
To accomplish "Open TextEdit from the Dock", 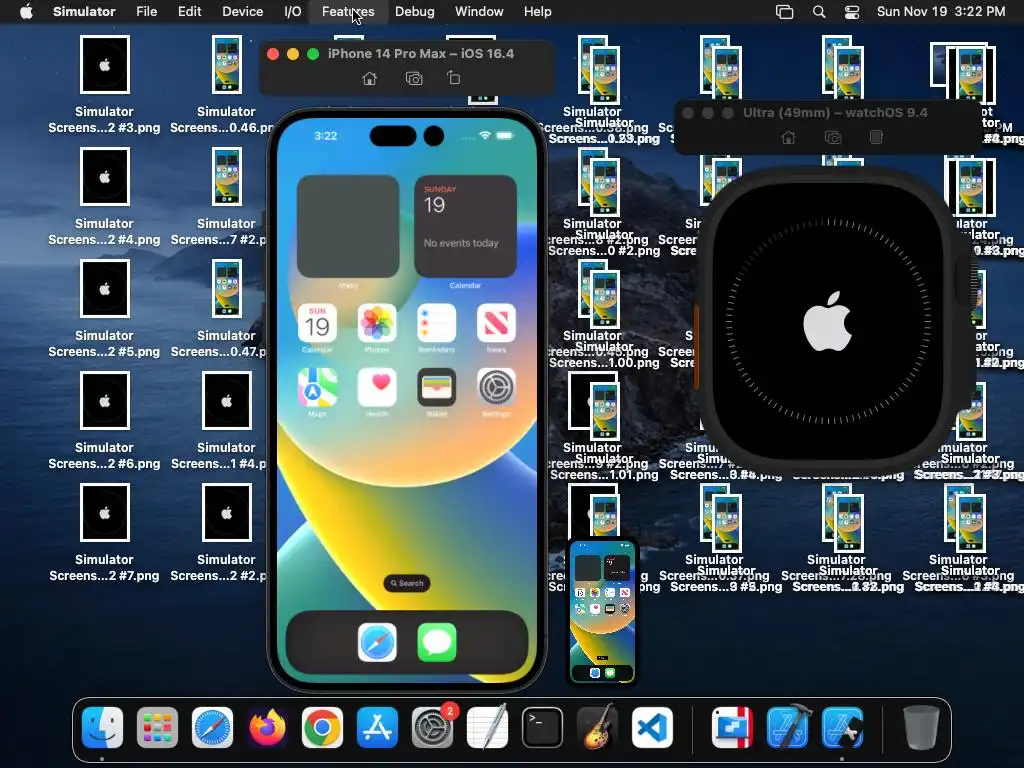I will click(487, 727).
